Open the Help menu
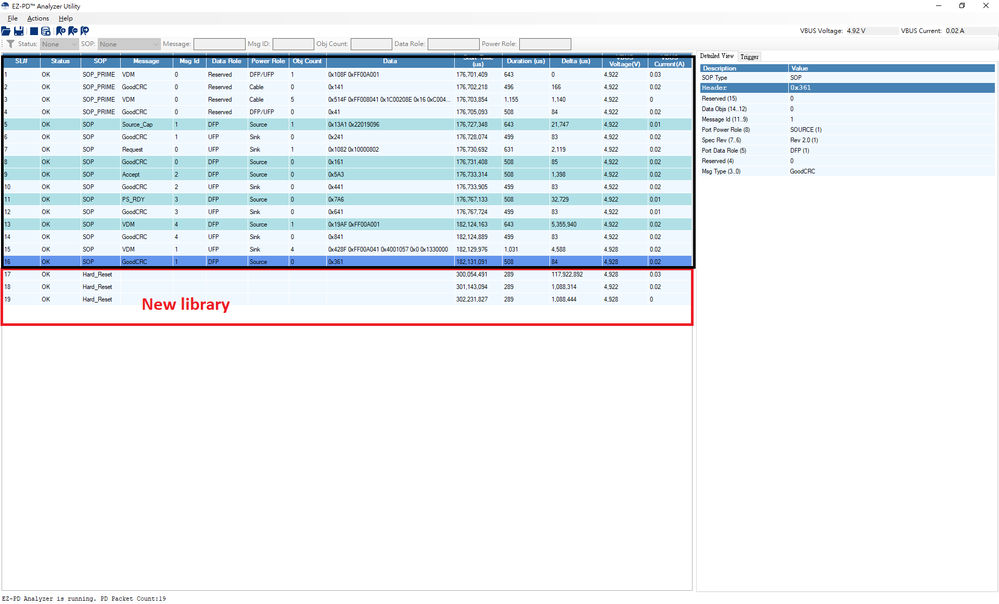This screenshot has height=604, width=999. pos(66,18)
